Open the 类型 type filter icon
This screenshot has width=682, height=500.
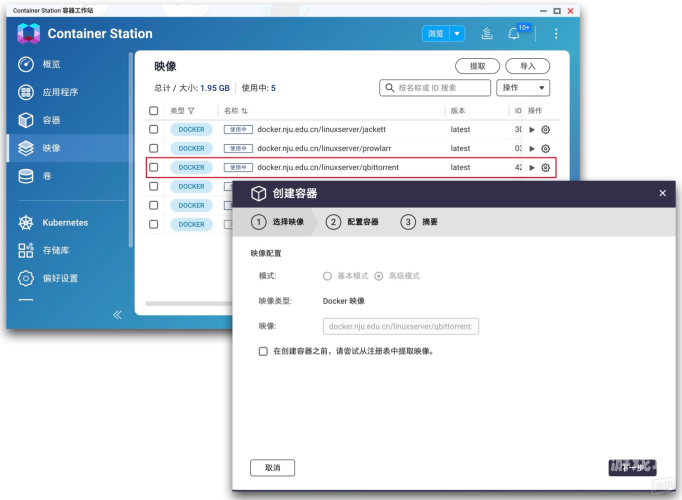point(191,111)
